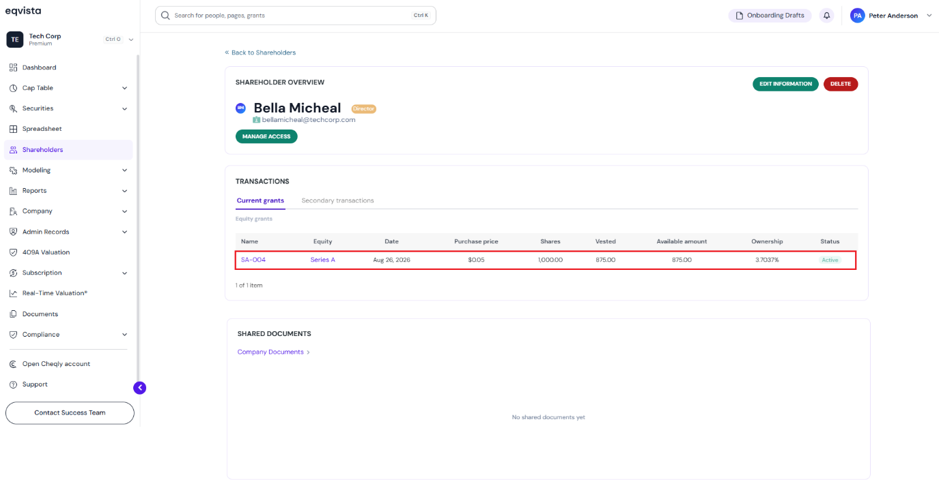
Task: Click the search for people, pages, grants field
Action: click(295, 16)
